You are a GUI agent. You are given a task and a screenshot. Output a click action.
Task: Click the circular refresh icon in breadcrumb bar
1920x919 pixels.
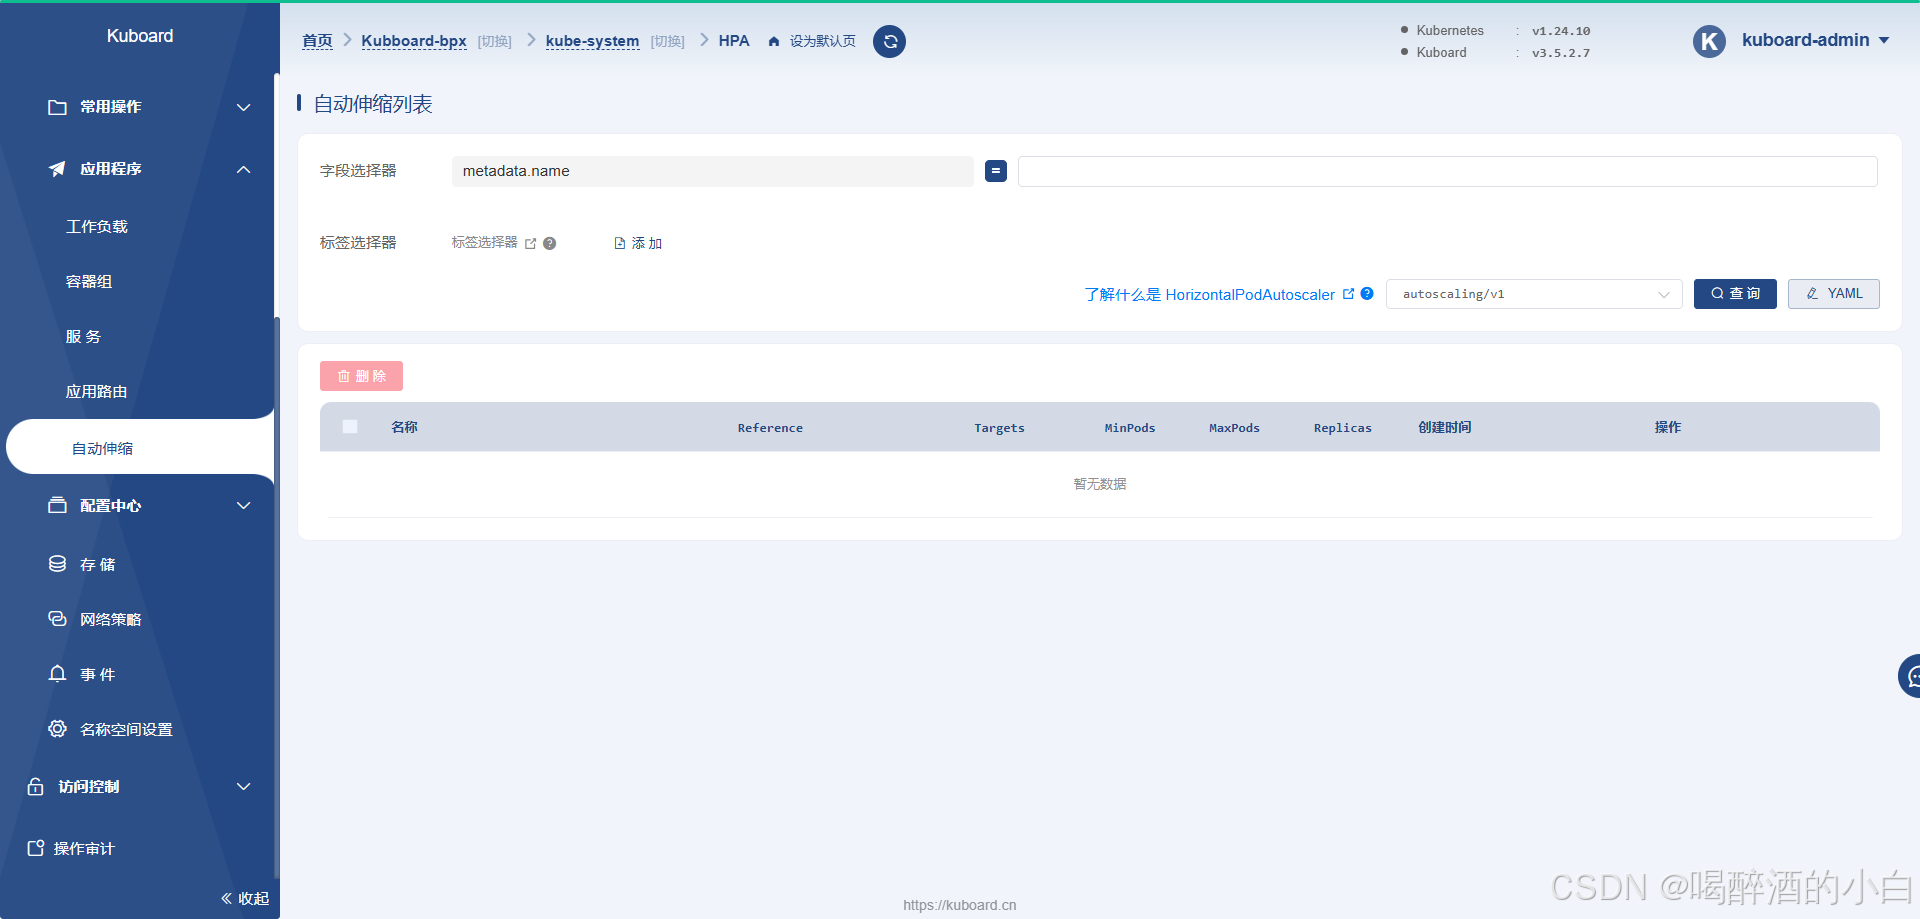889,41
